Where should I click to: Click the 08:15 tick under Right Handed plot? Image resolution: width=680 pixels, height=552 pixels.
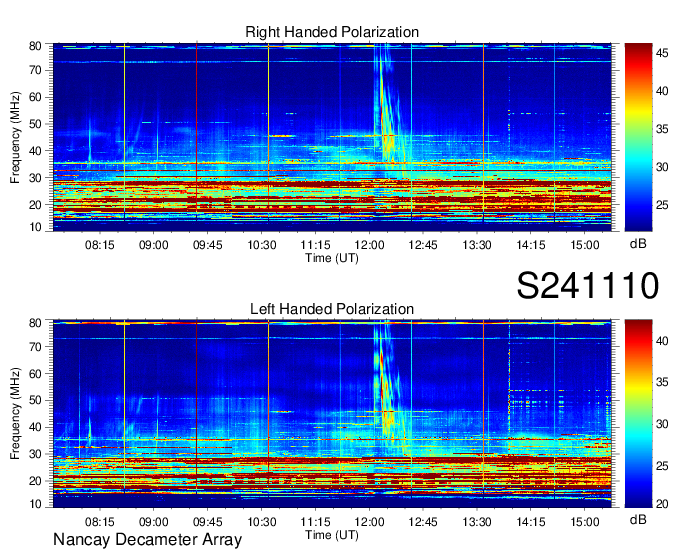tap(100, 245)
